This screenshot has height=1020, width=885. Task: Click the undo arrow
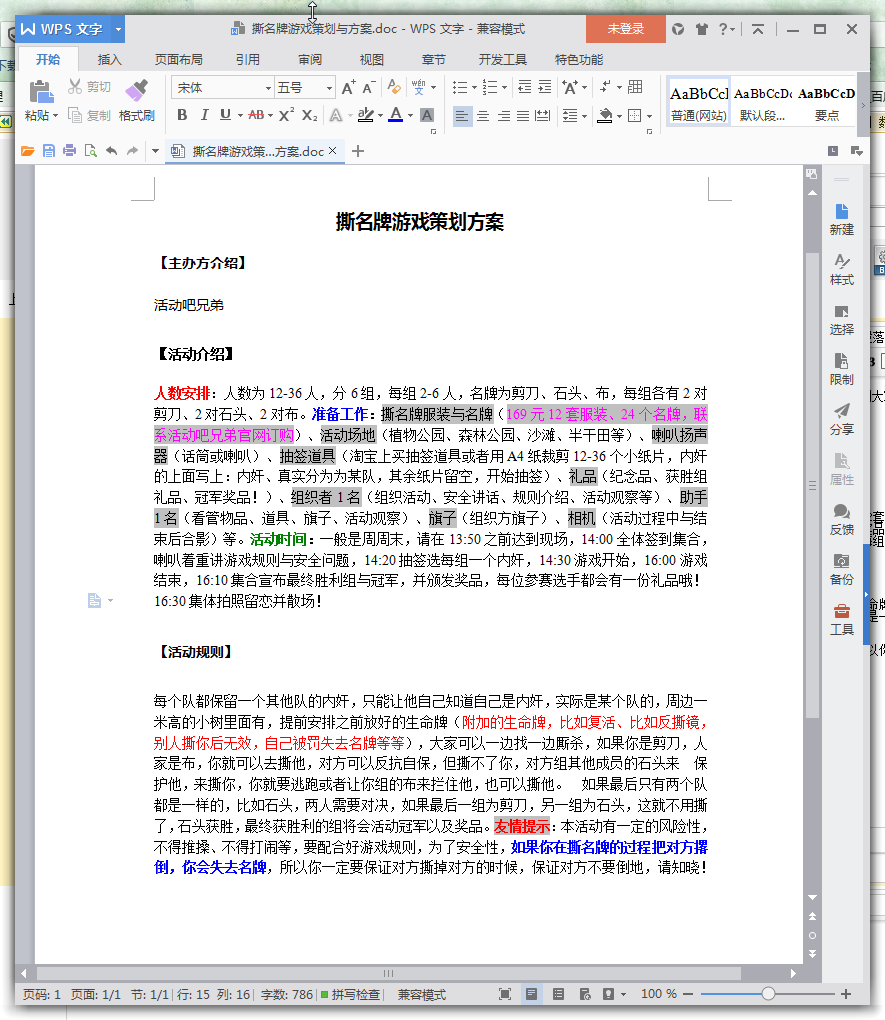coord(112,151)
